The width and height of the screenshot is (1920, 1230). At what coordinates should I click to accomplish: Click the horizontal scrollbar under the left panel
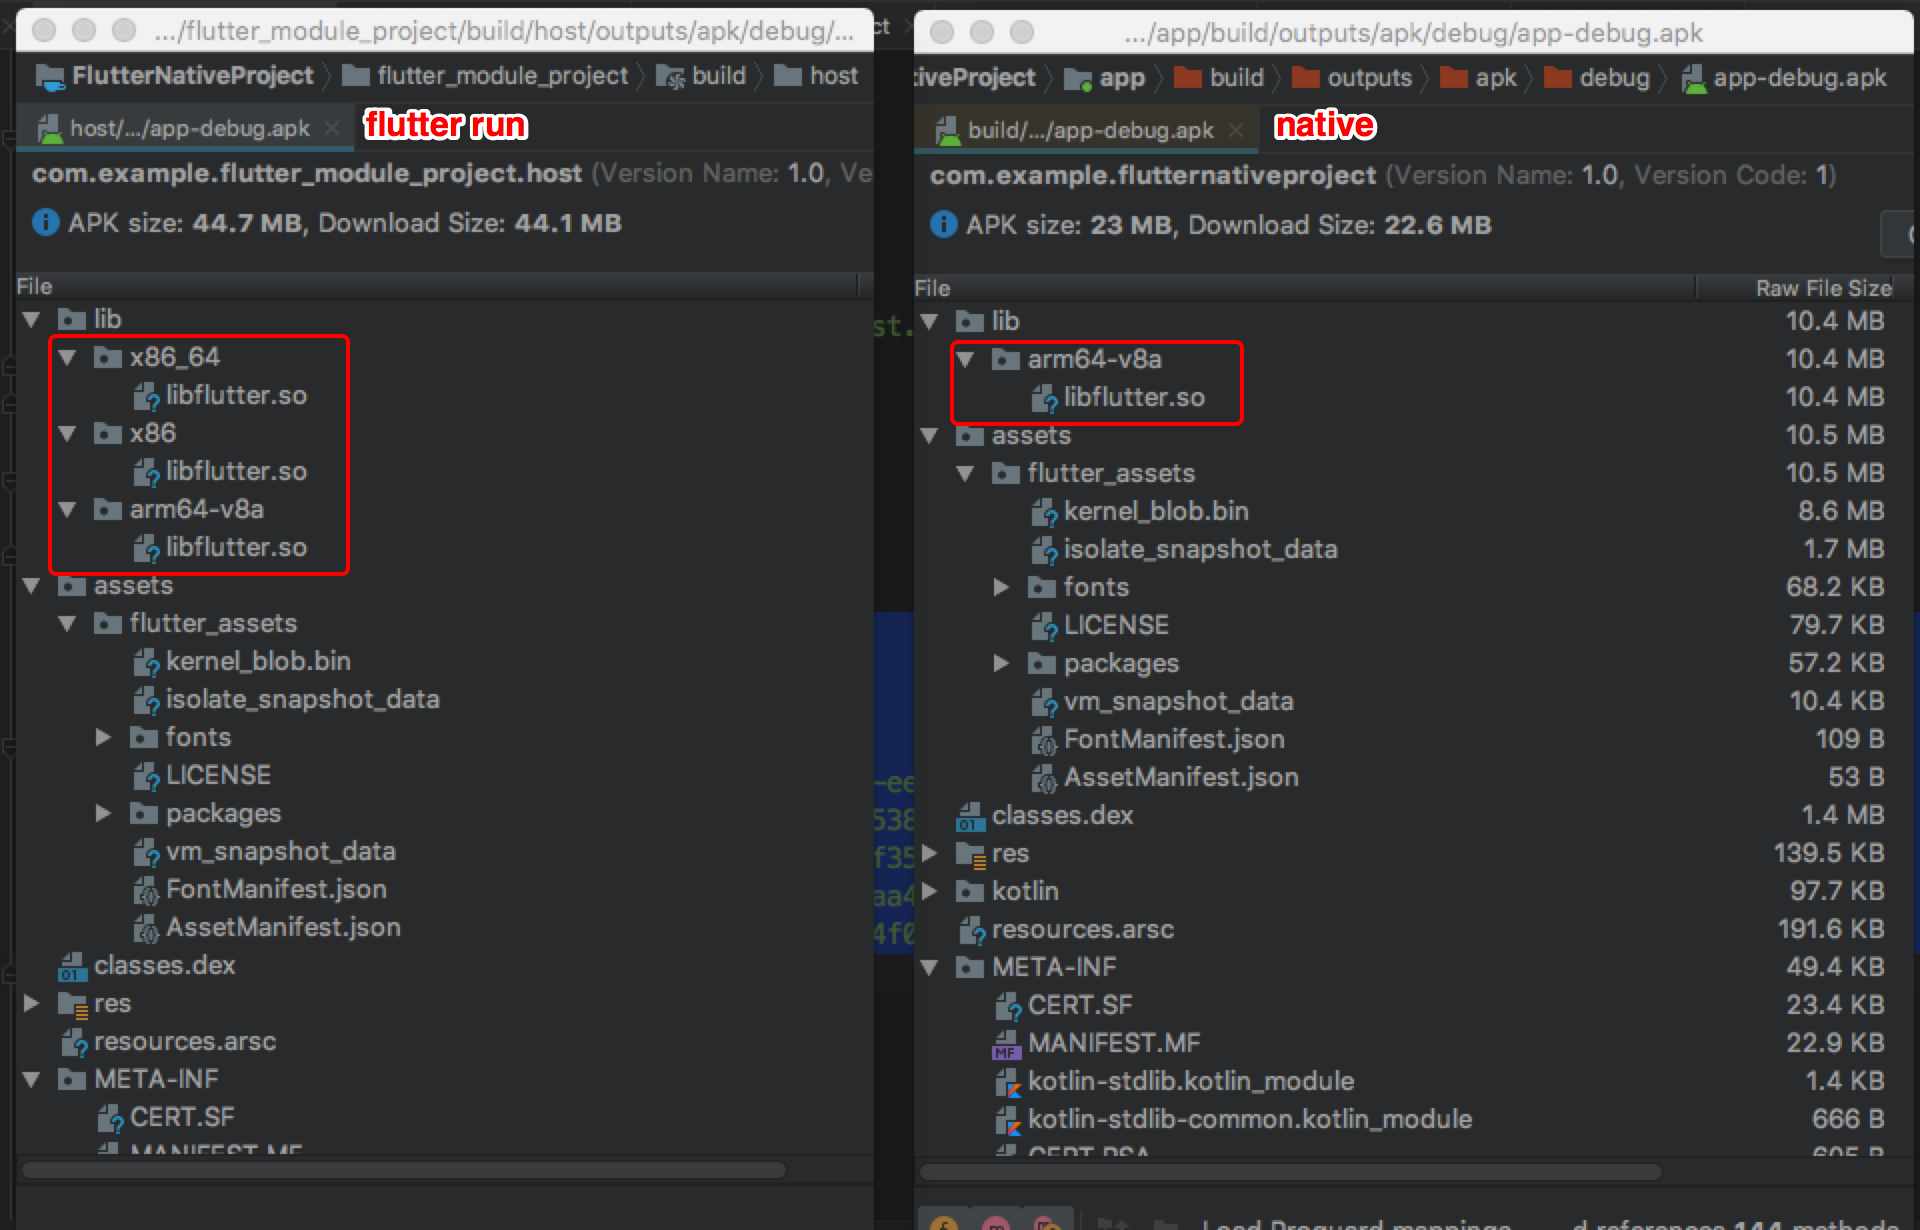404,1170
